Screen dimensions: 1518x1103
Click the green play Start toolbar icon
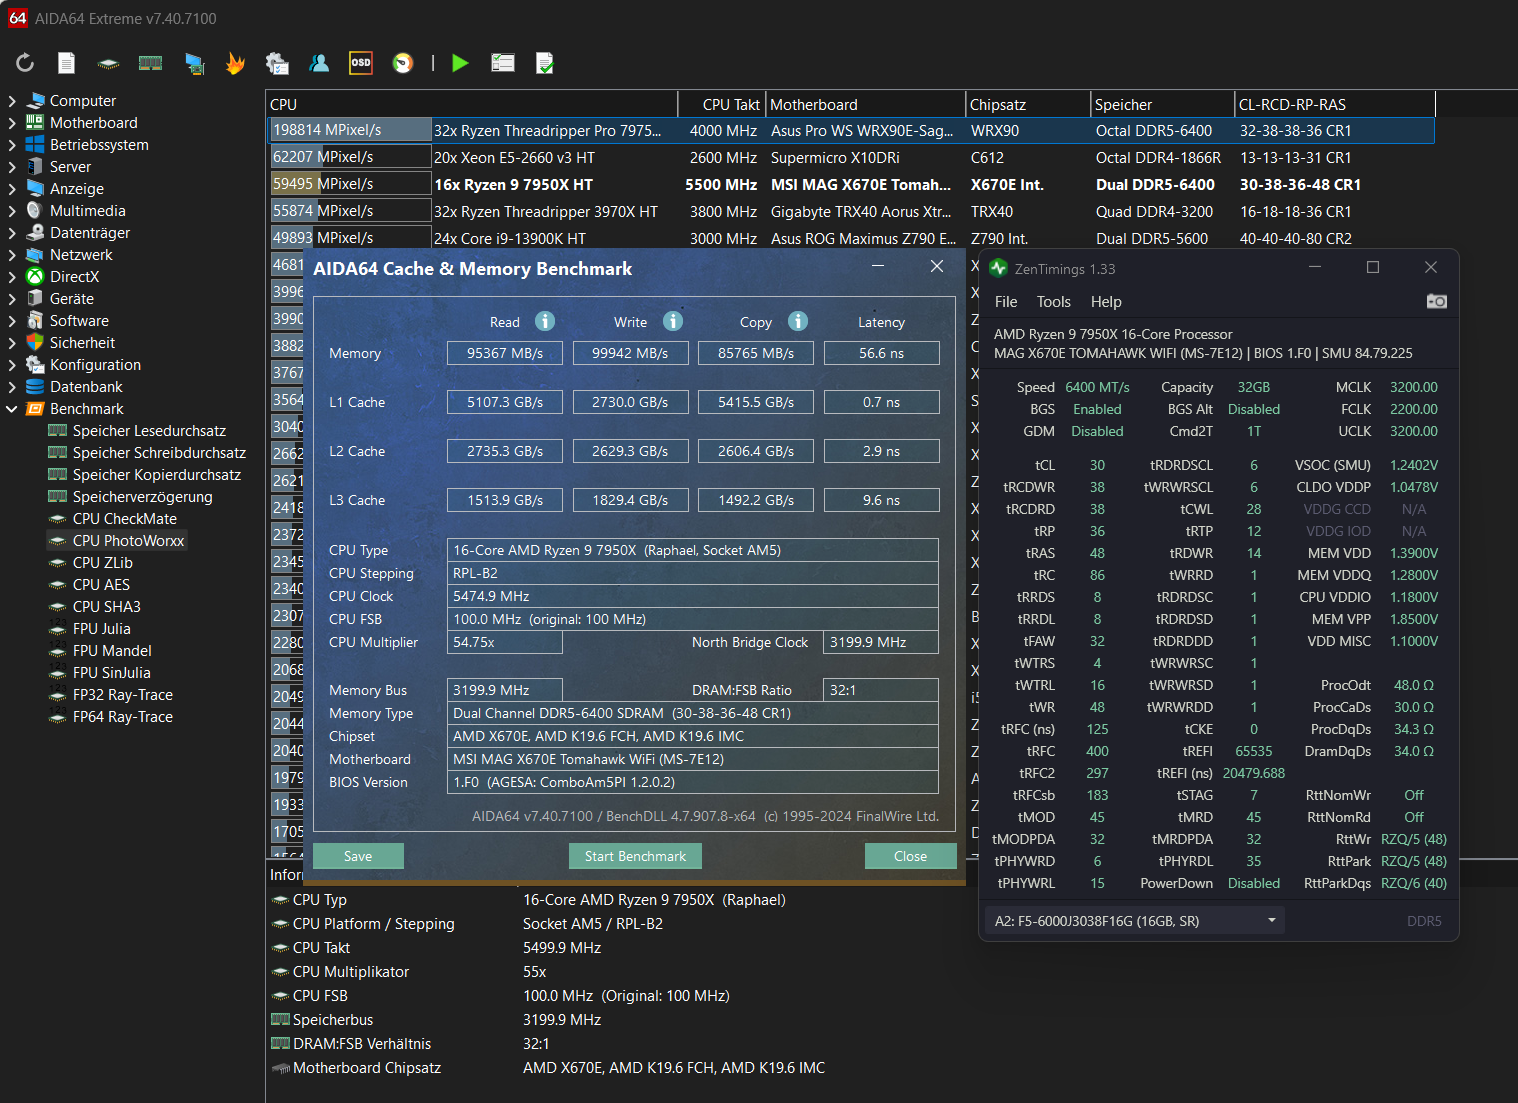(460, 63)
